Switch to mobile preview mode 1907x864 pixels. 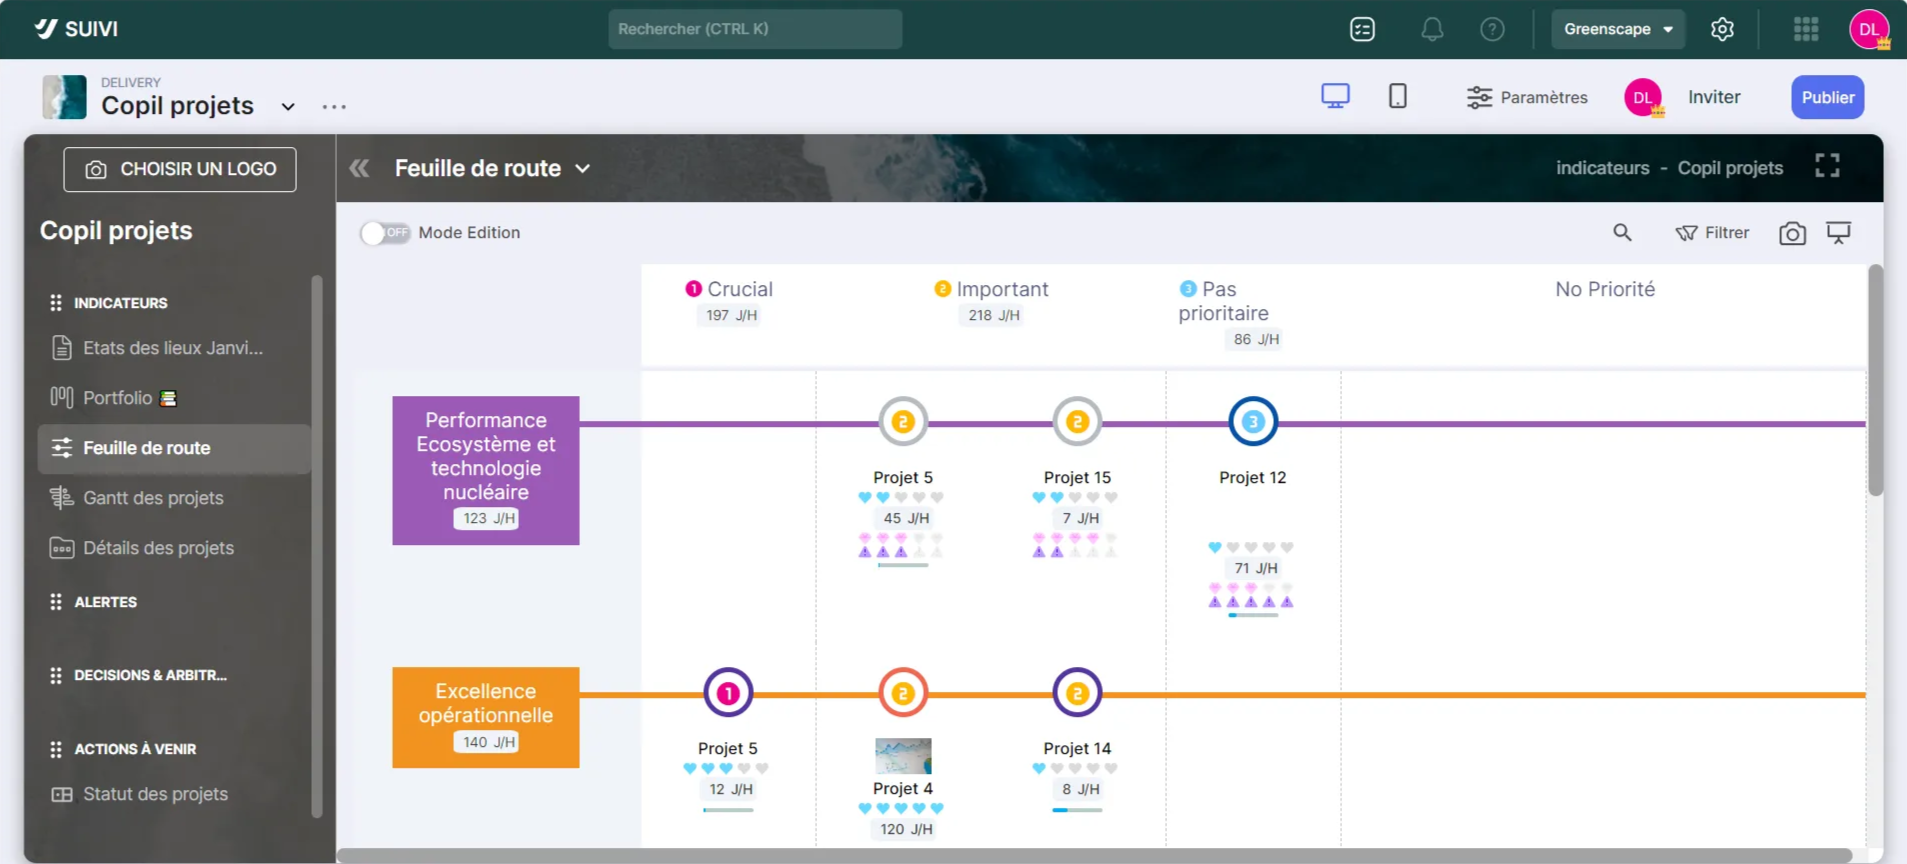1397,96
